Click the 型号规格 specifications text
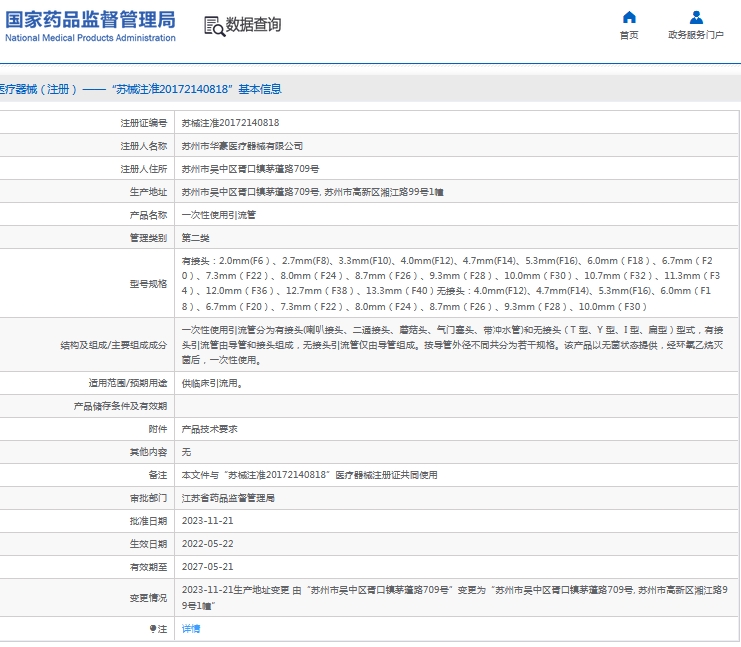Screen dimensions: 741x647 click(x=451, y=284)
